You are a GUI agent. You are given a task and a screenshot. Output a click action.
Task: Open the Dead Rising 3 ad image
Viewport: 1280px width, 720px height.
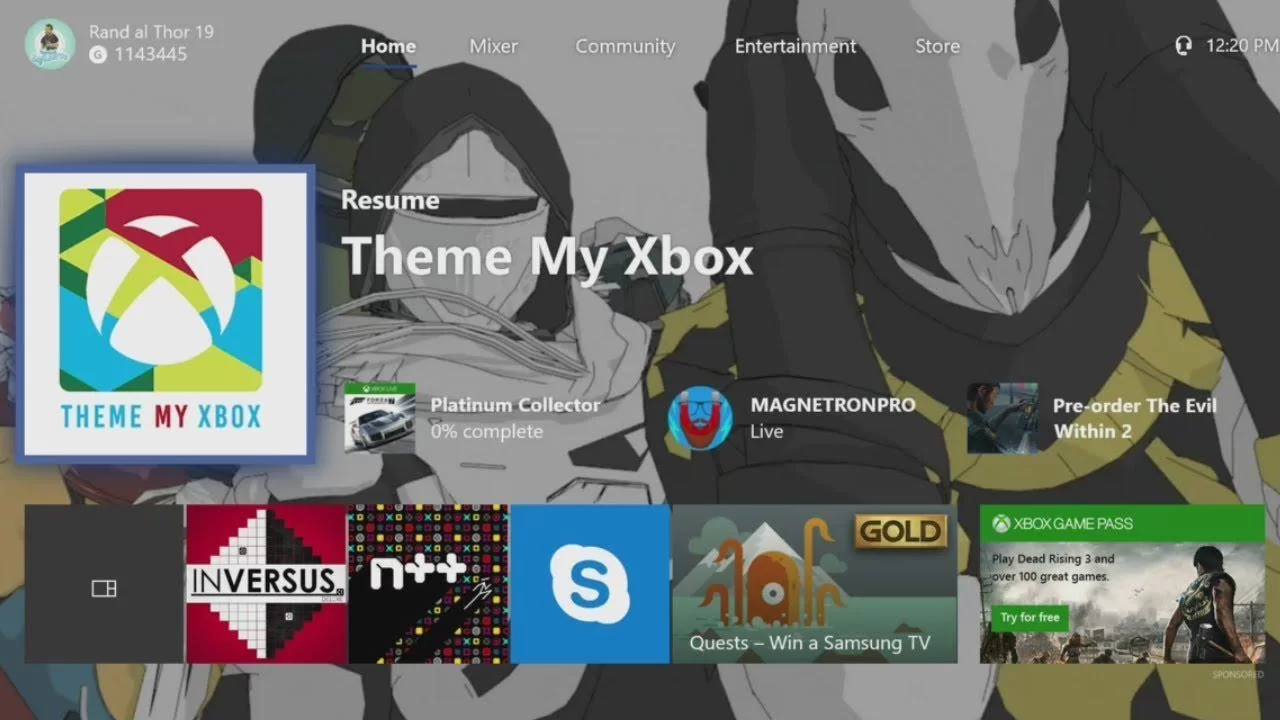(x=1122, y=602)
